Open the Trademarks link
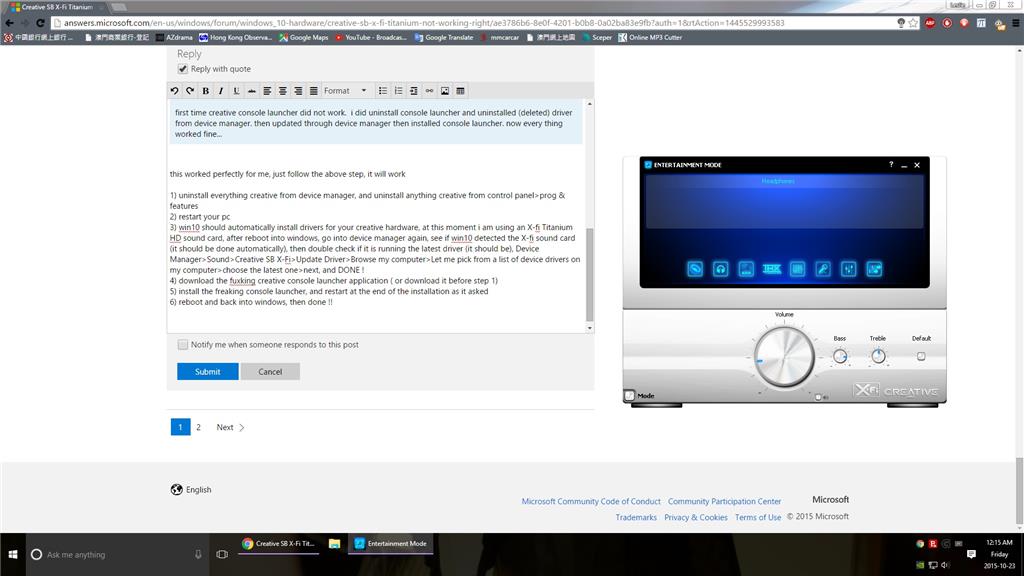This screenshot has width=1024, height=576. [636, 517]
